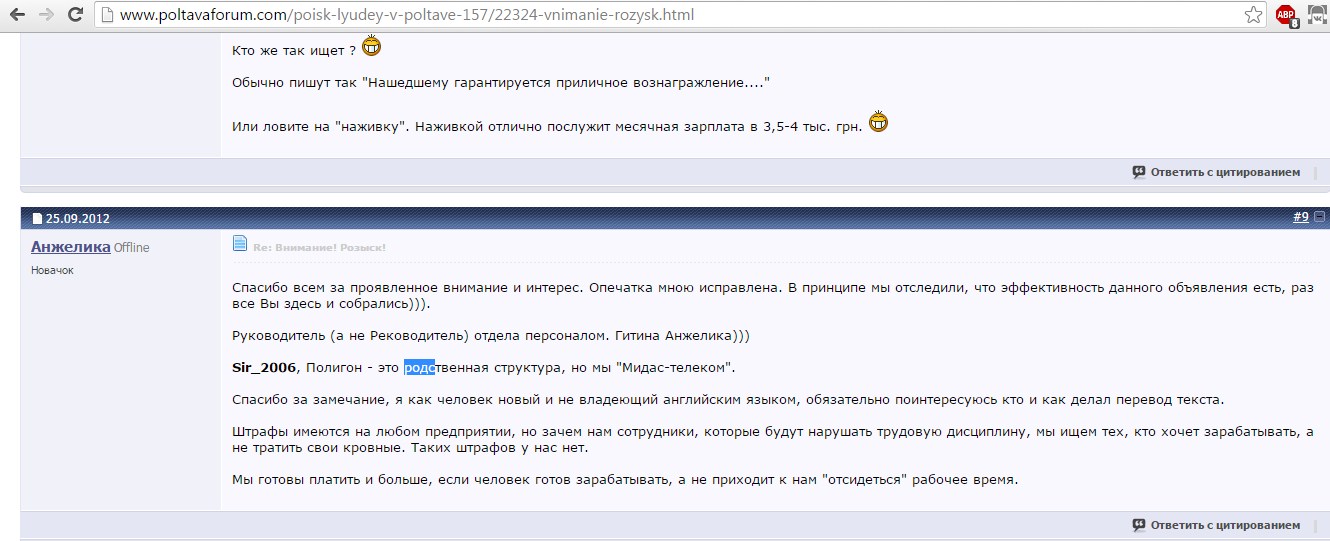1330x541 pixels.
Task: Click the grinning smiley after "3,5-4 тыс. грн."
Action: click(879, 123)
